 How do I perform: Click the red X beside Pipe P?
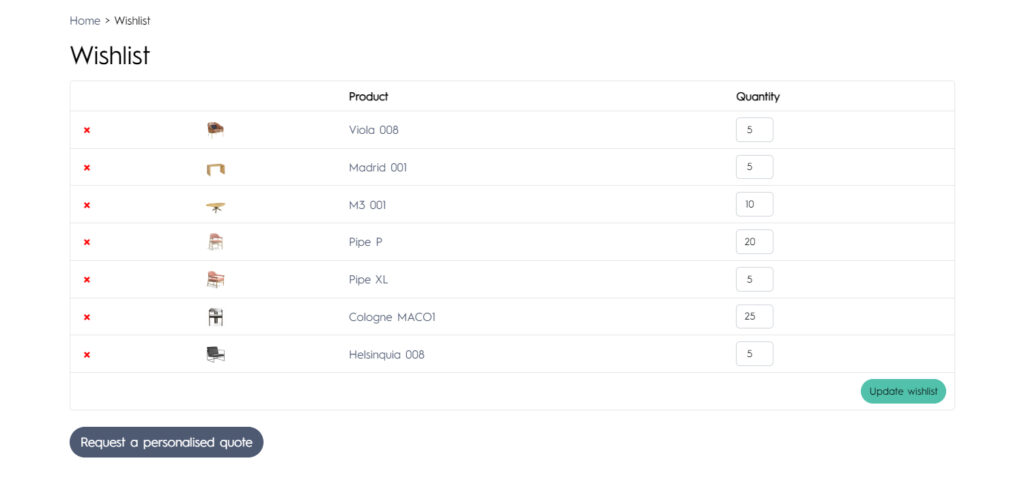tap(87, 242)
